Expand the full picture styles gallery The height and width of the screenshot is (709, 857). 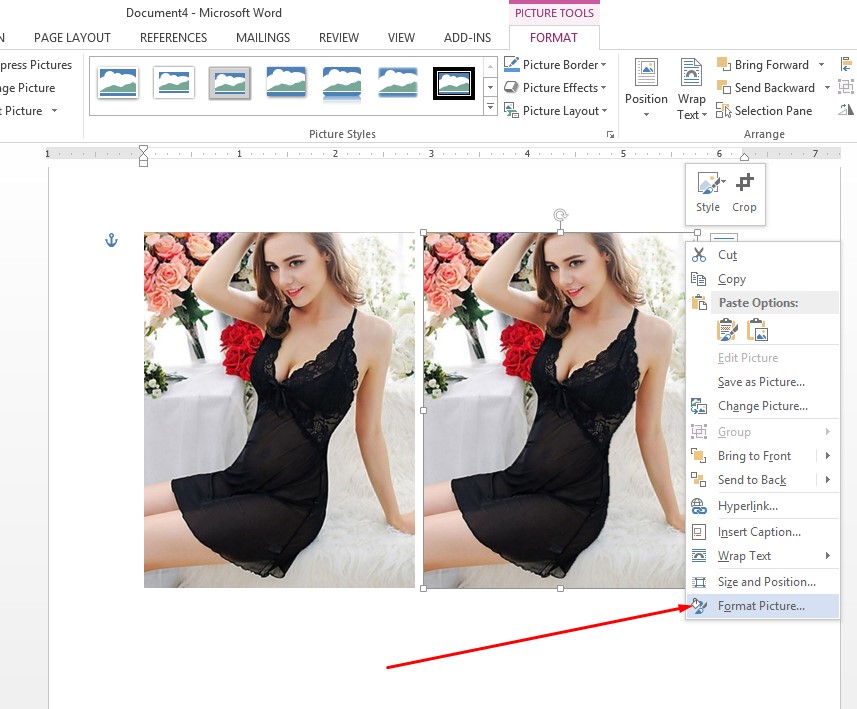pyautogui.click(x=490, y=107)
